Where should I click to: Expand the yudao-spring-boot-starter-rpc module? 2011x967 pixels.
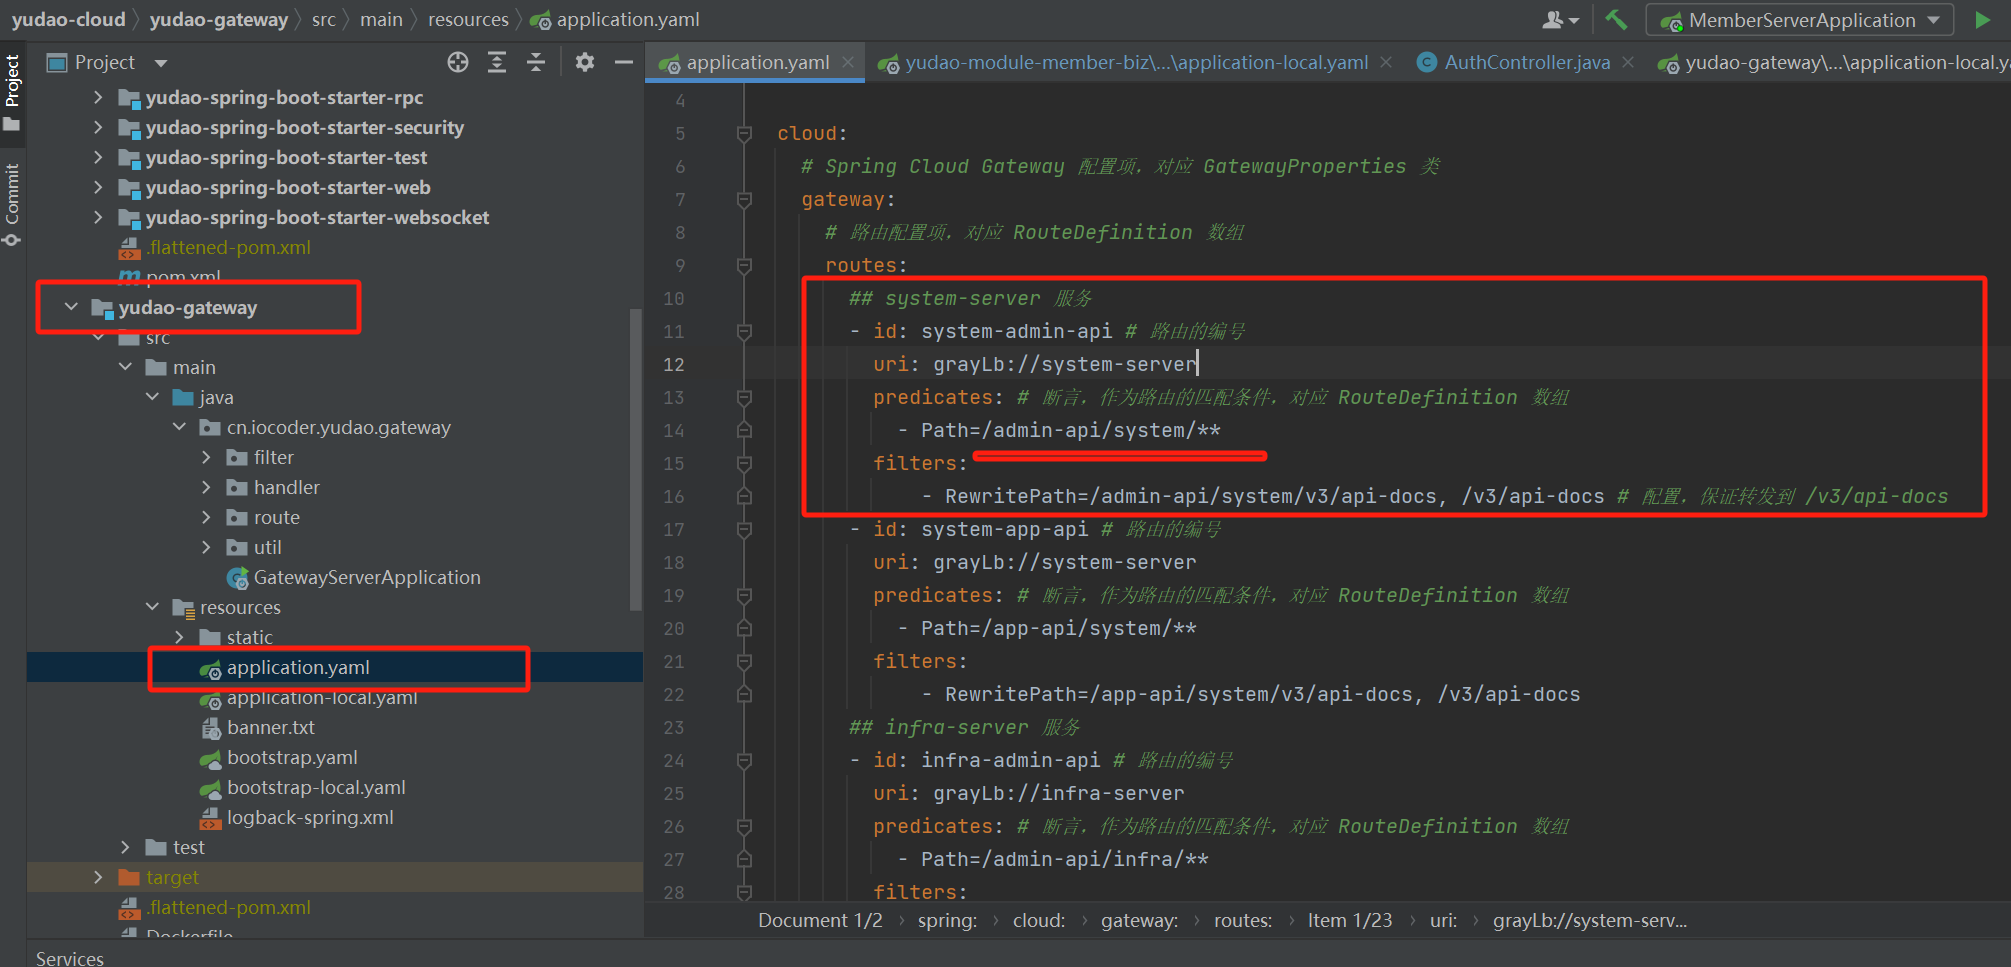[98, 97]
